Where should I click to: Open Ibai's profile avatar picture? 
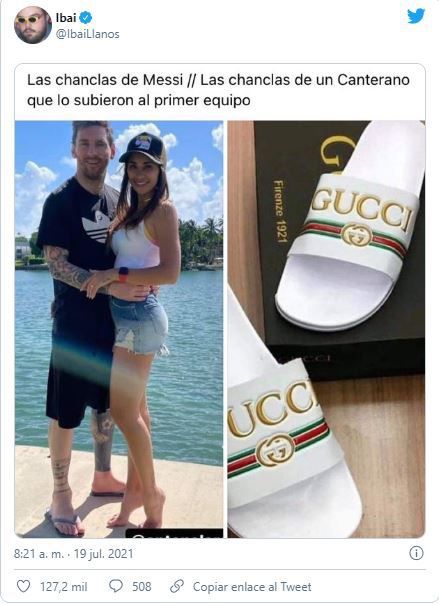(33, 25)
